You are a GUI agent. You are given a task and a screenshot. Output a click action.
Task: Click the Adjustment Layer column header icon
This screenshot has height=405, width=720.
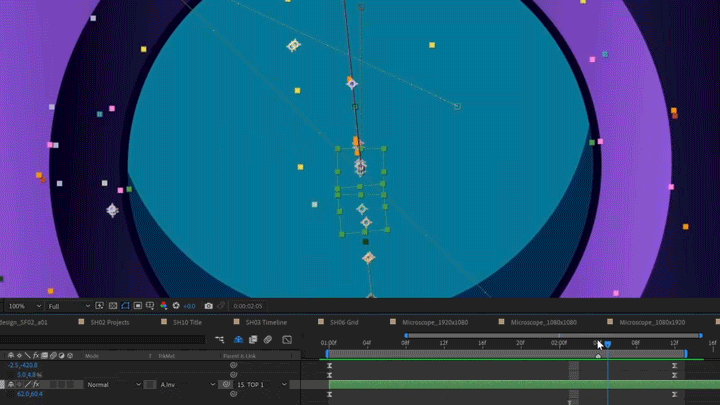(62, 355)
